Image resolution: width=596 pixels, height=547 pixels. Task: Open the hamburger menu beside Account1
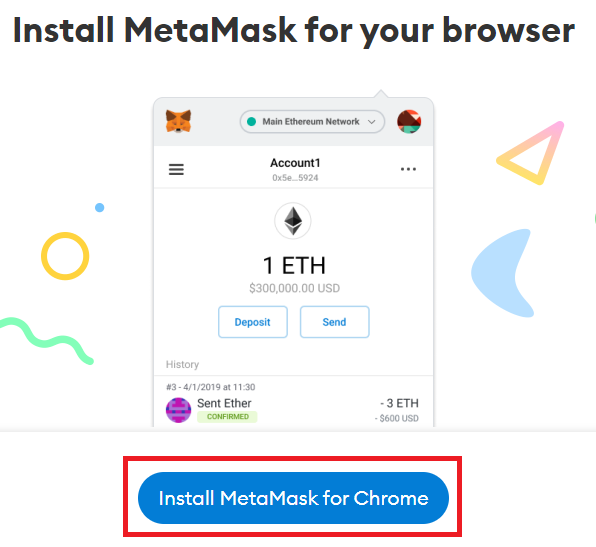[176, 169]
